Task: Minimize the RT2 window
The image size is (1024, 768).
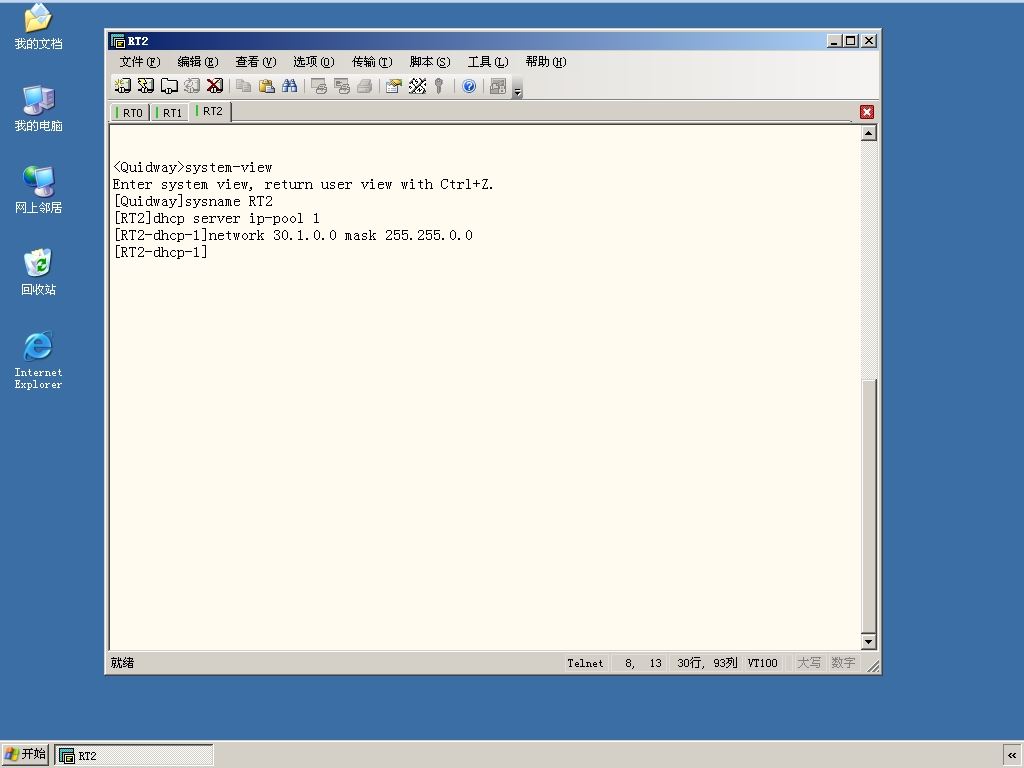Action: tap(834, 40)
